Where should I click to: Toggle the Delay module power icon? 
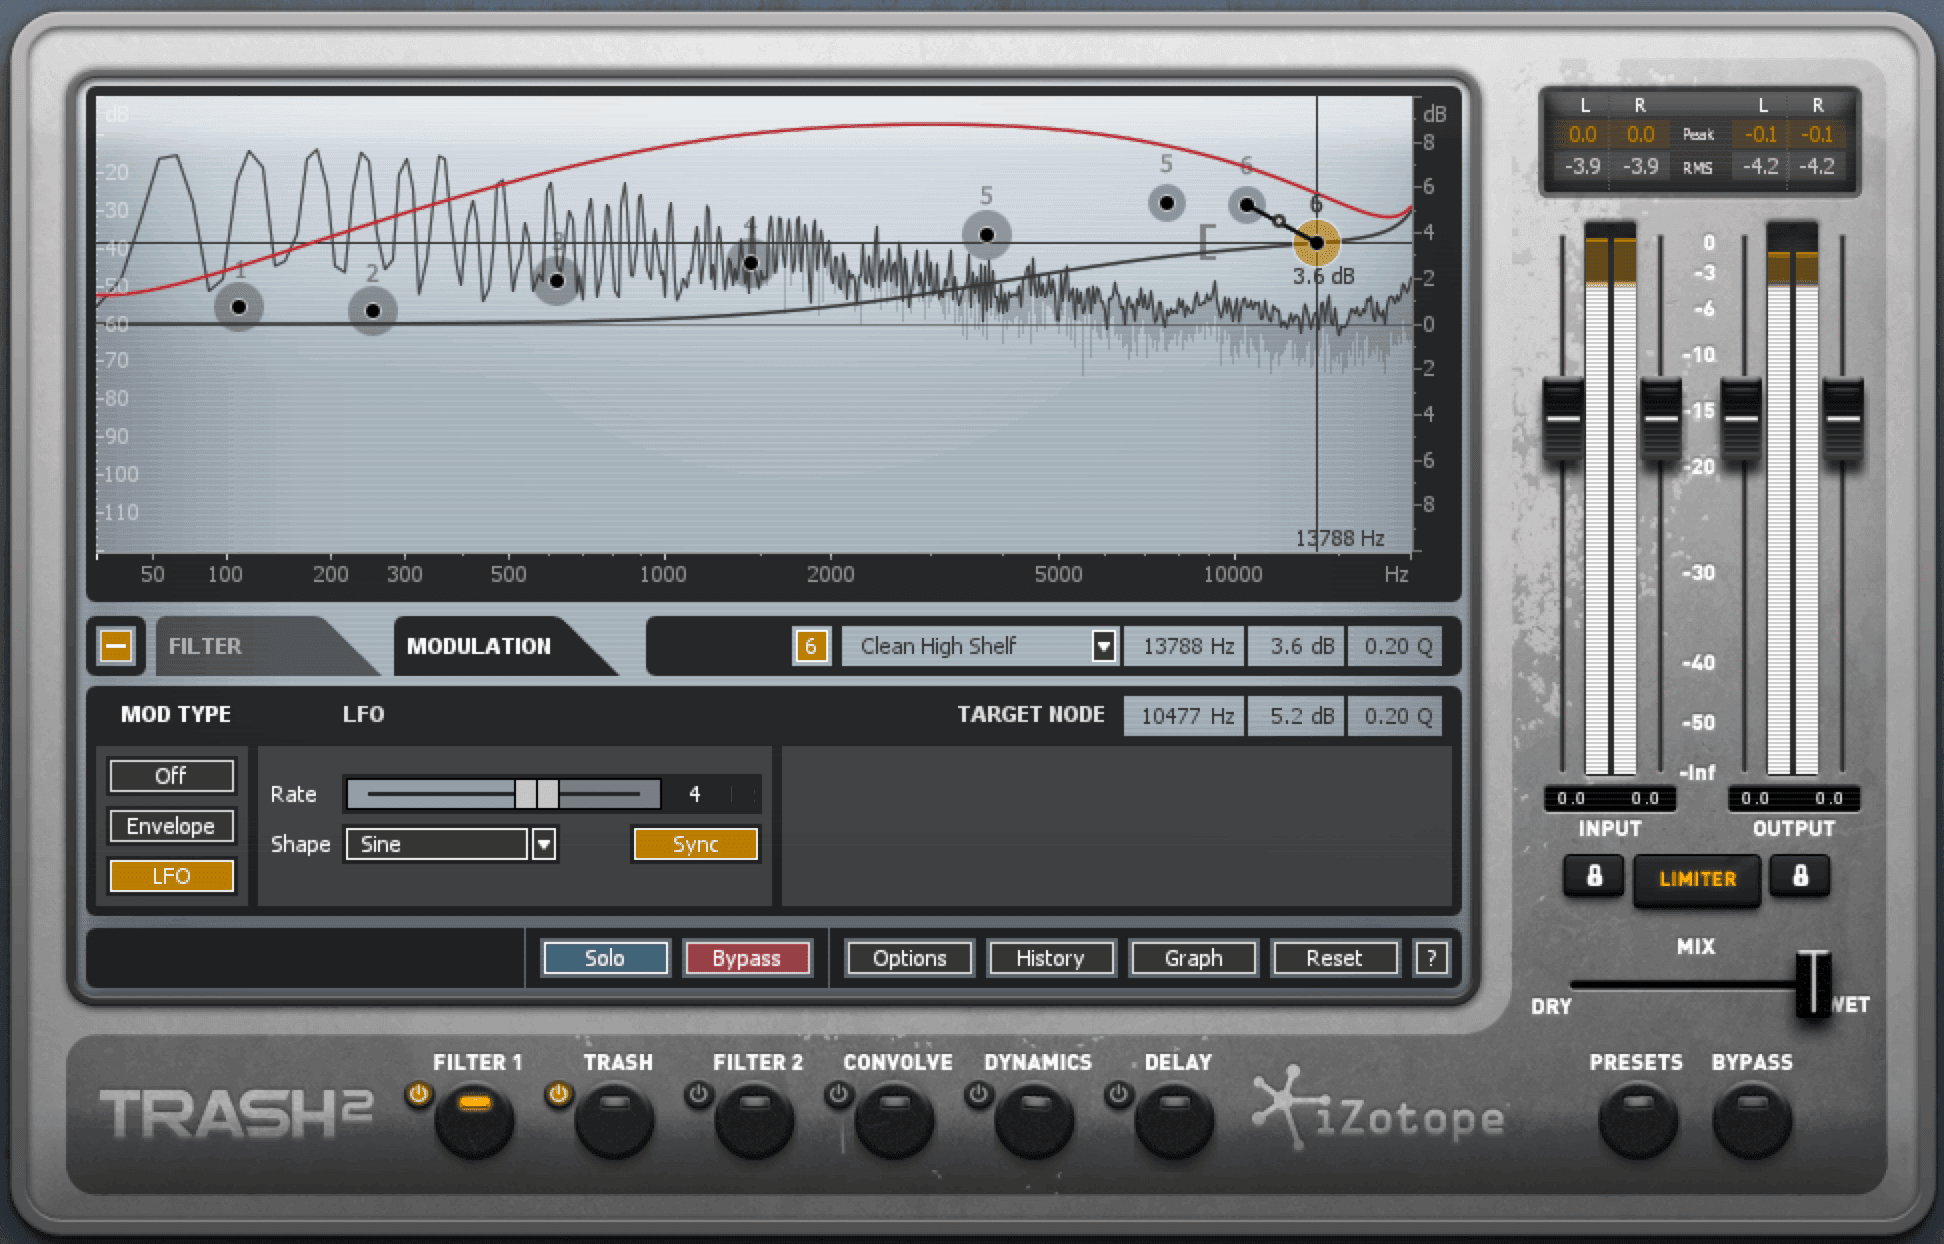pos(1119,1094)
